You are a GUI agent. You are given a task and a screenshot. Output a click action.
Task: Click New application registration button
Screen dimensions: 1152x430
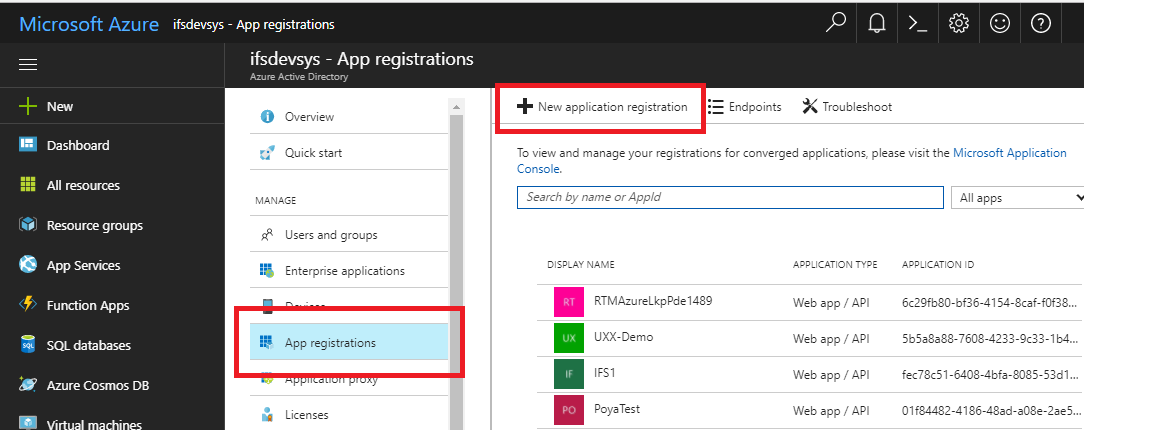[x=602, y=107]
